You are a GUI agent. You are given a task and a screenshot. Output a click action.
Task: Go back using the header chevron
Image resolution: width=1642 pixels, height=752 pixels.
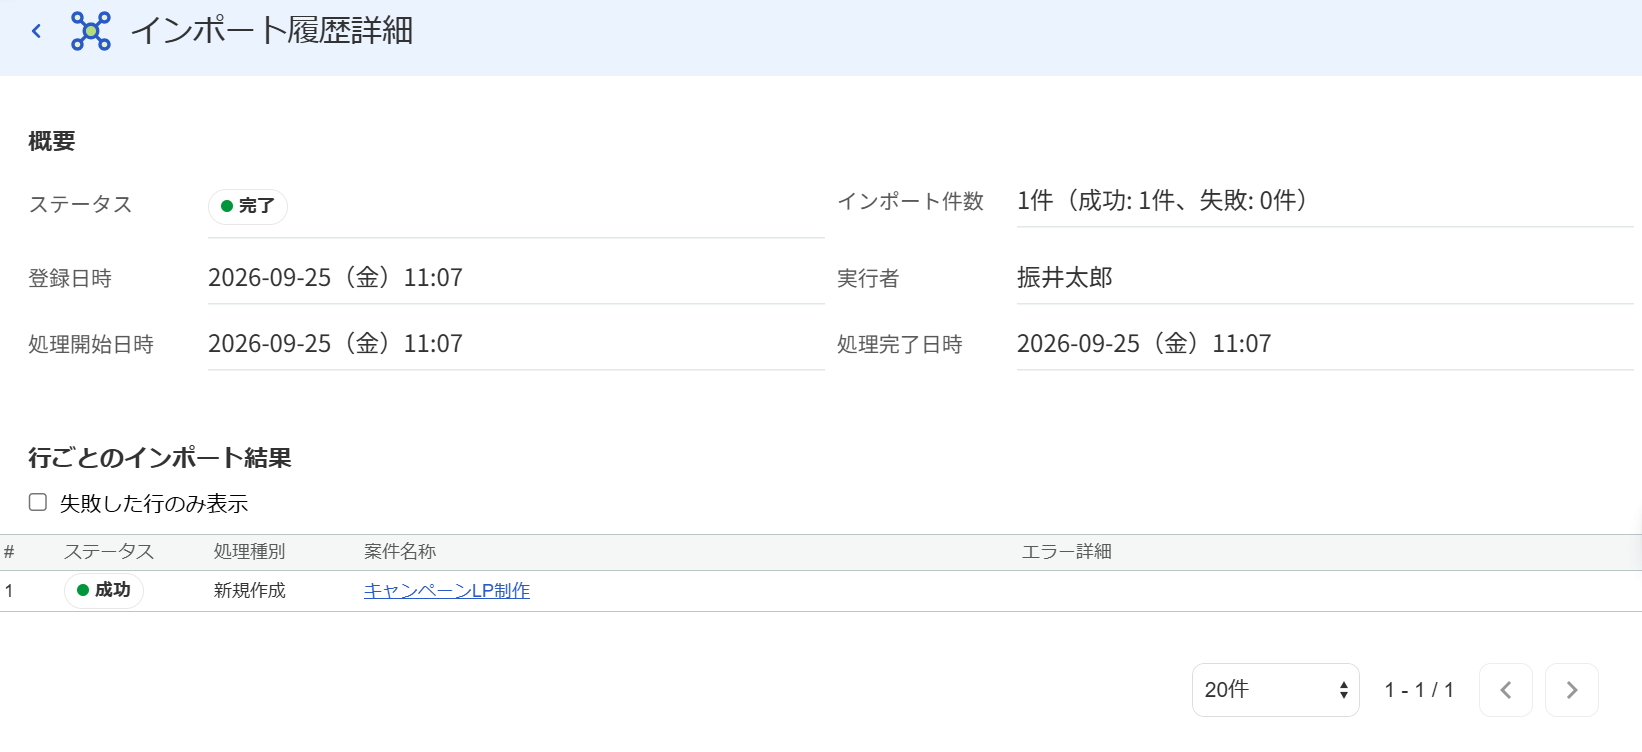click(37, 31)
